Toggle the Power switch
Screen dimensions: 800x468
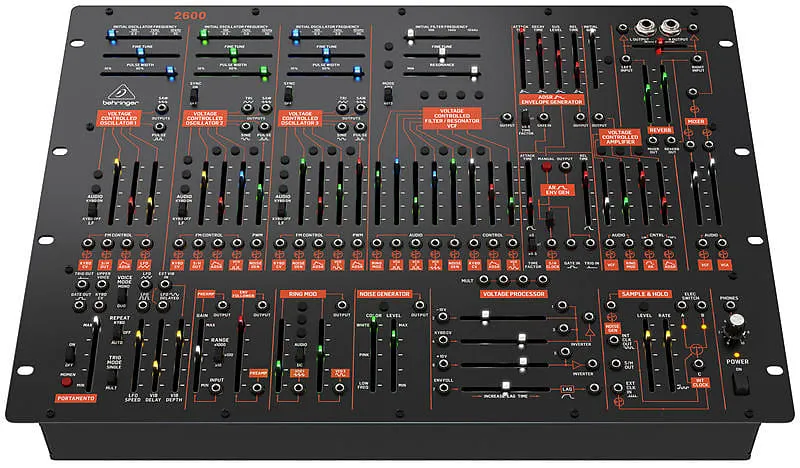coord(740,381)
